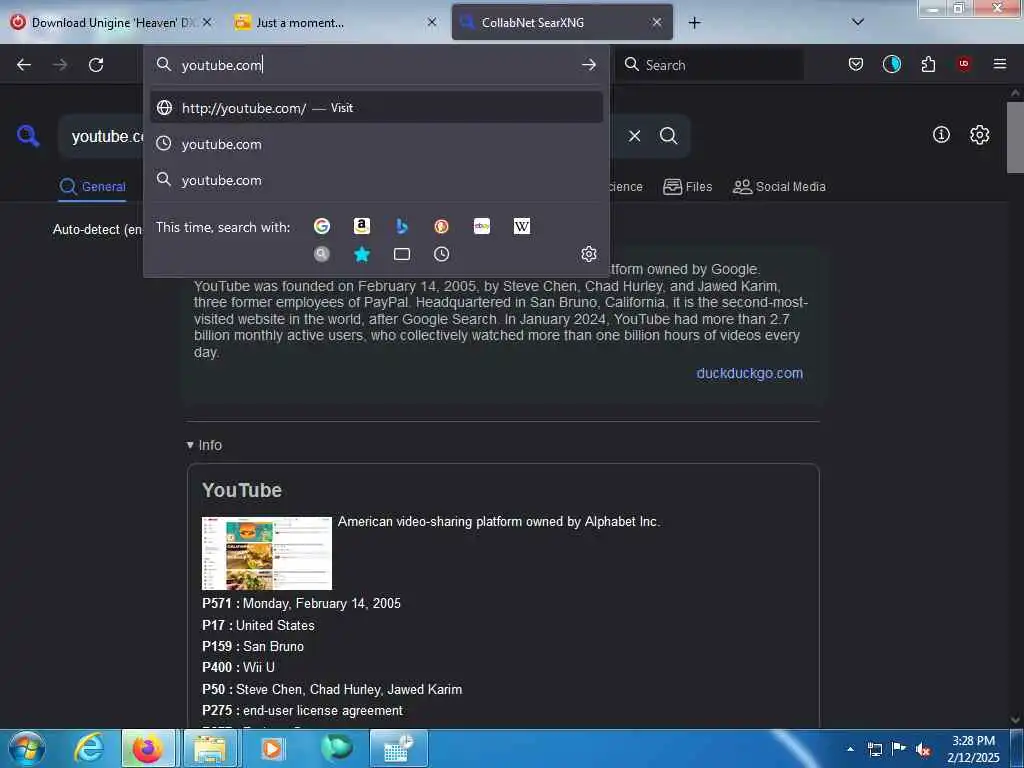Image resolution: width=1024 pixels, height=768 pixels.
Task: Click the SearXNG logo magnifier
Action: (28, 136)
